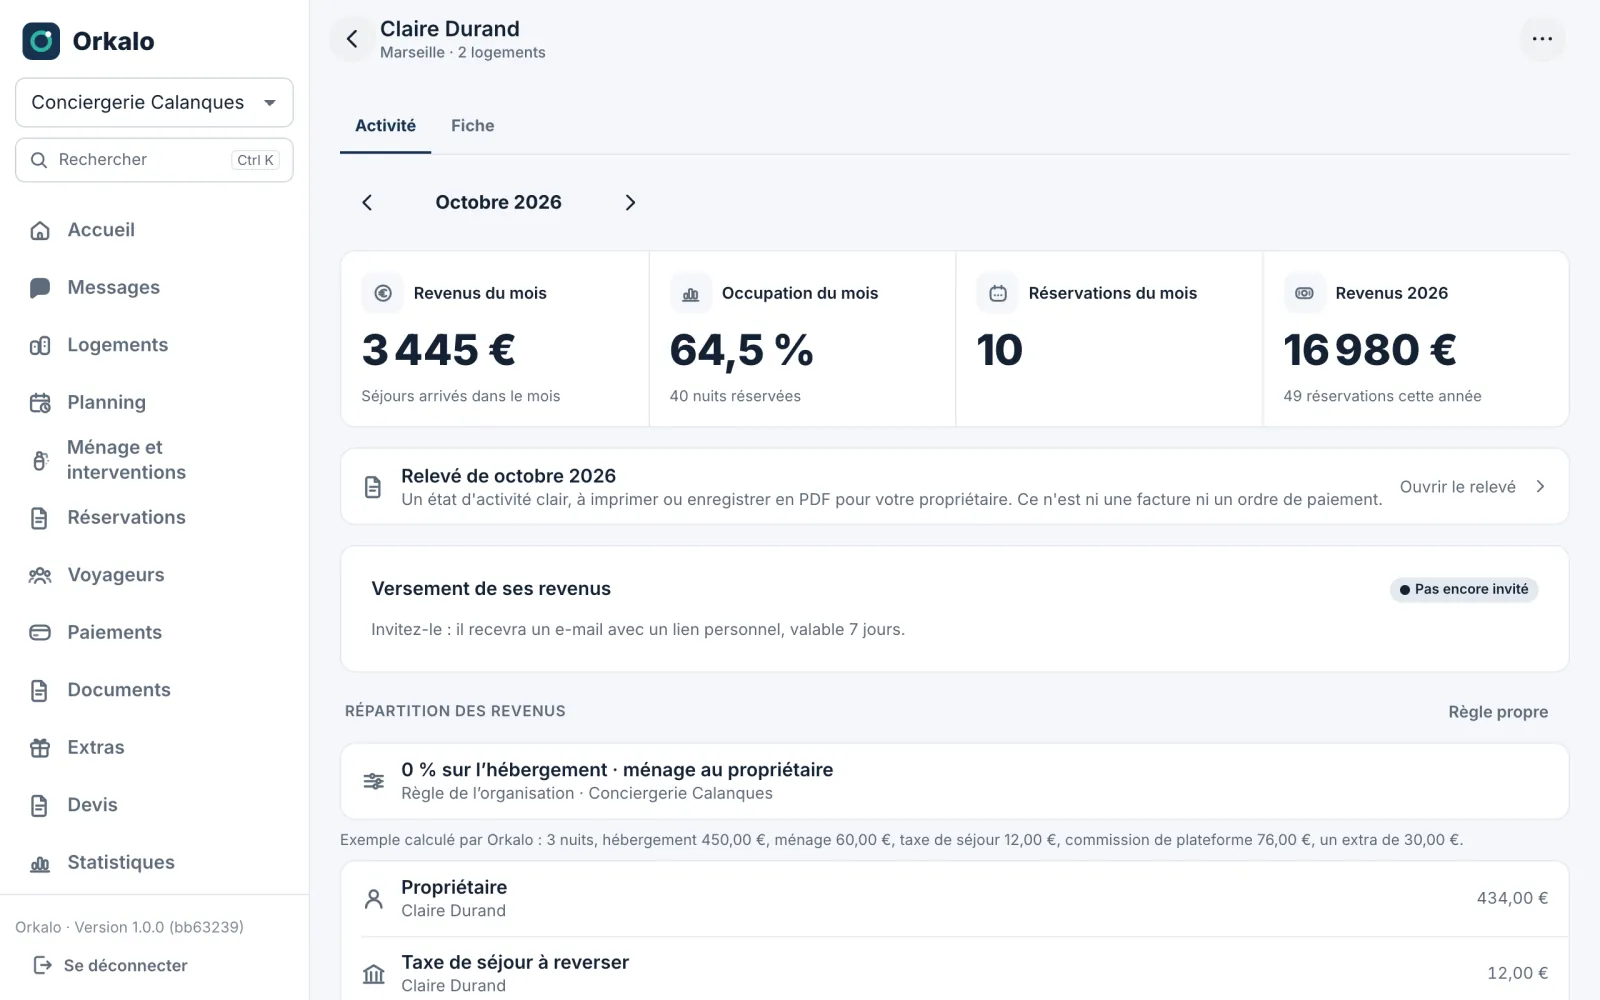Viewport: 1600px width, 1000px height.
Task: Expand the Conciergerie Calanques organisation dropdown
Action: (x=154, y=103)
